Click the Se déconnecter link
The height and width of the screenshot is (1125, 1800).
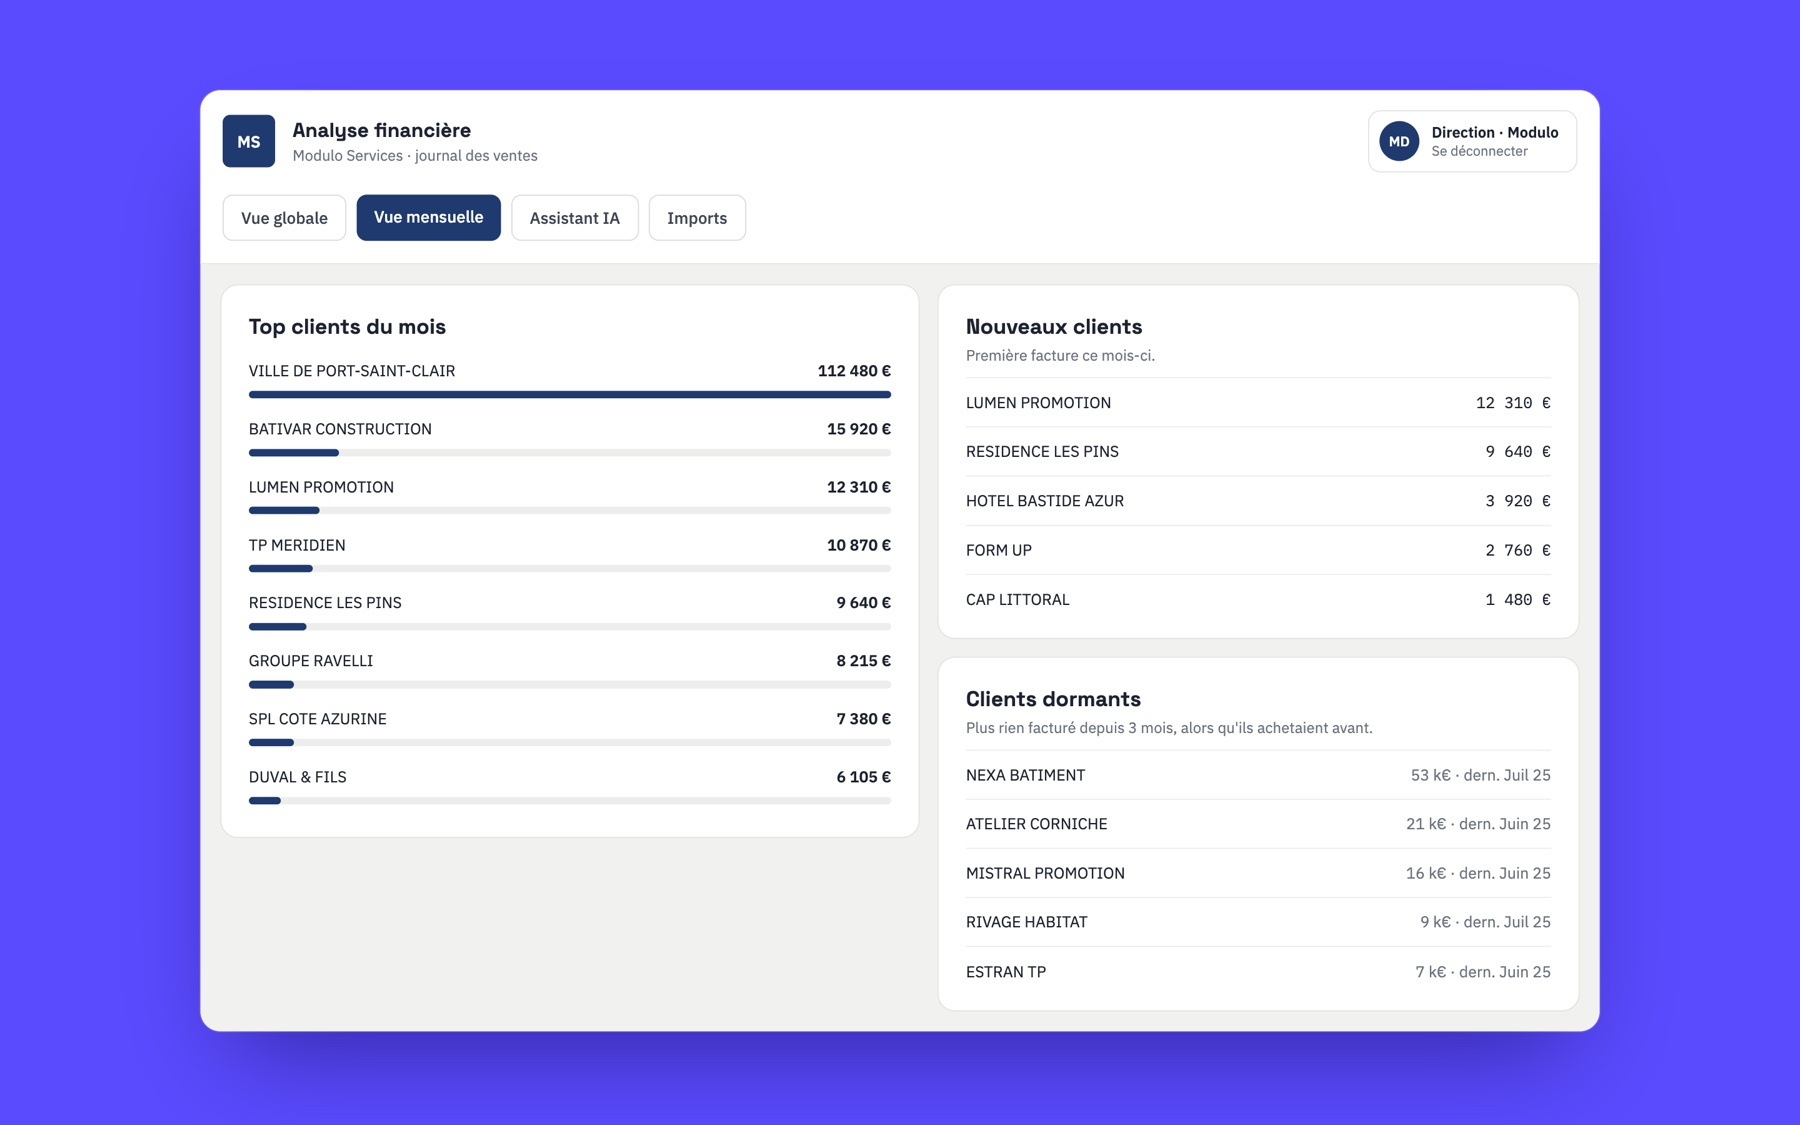(1479, 151)
